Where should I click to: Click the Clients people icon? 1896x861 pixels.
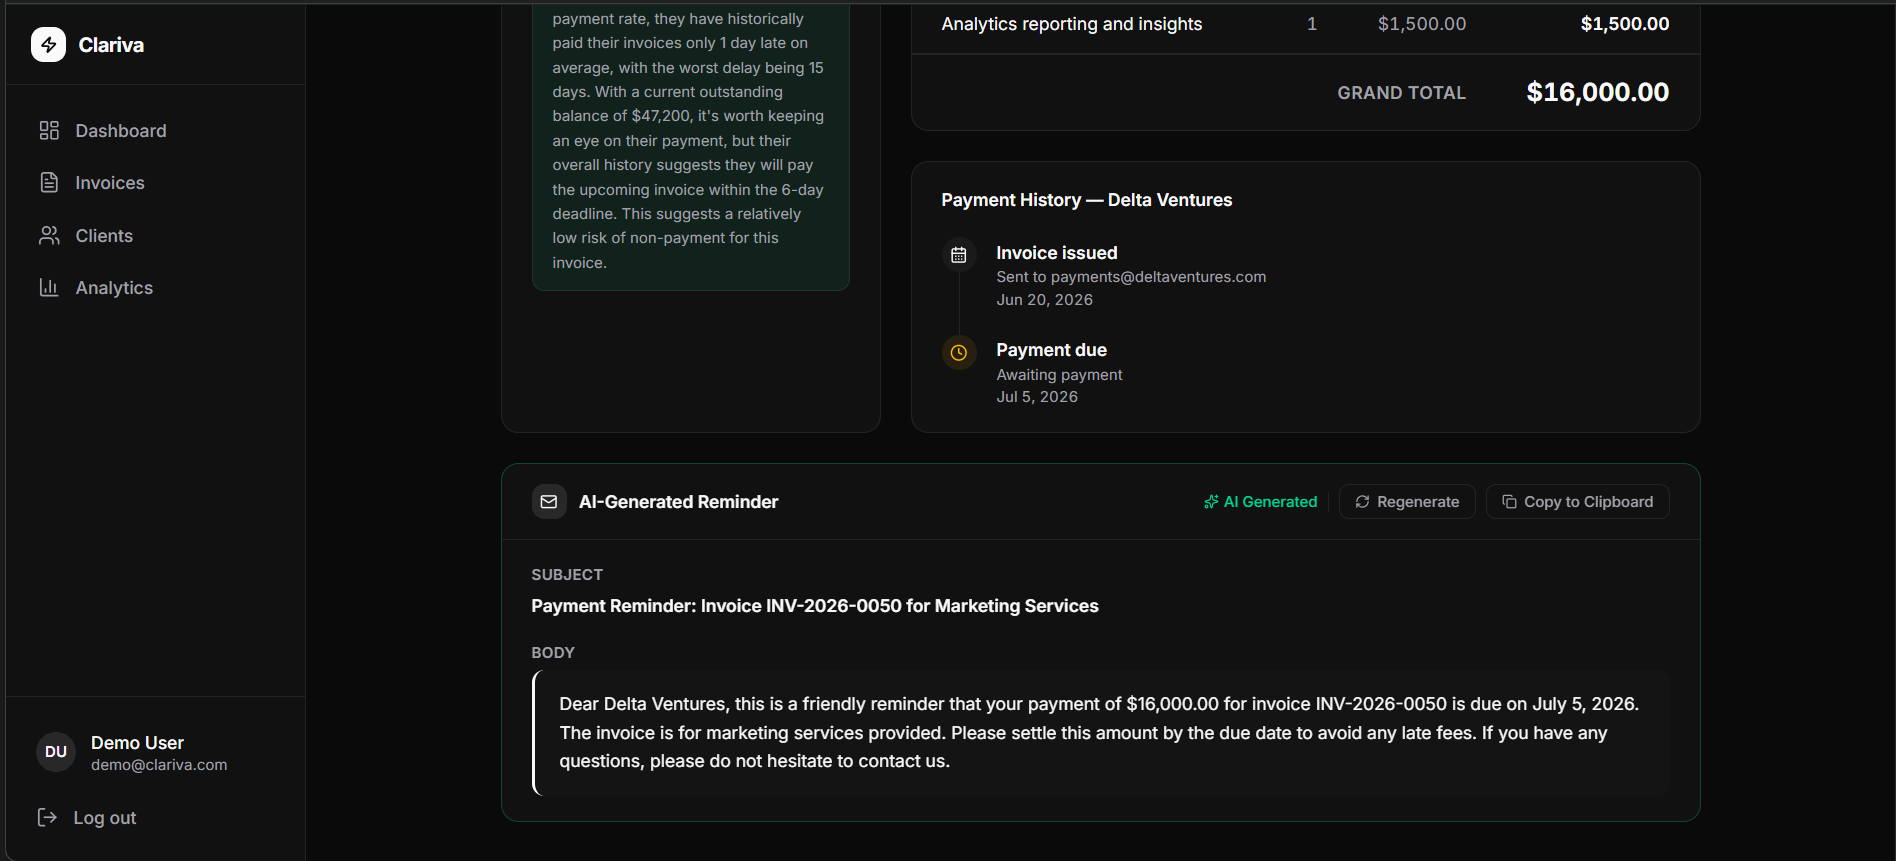pyautogui.click(x=49, y=236)
